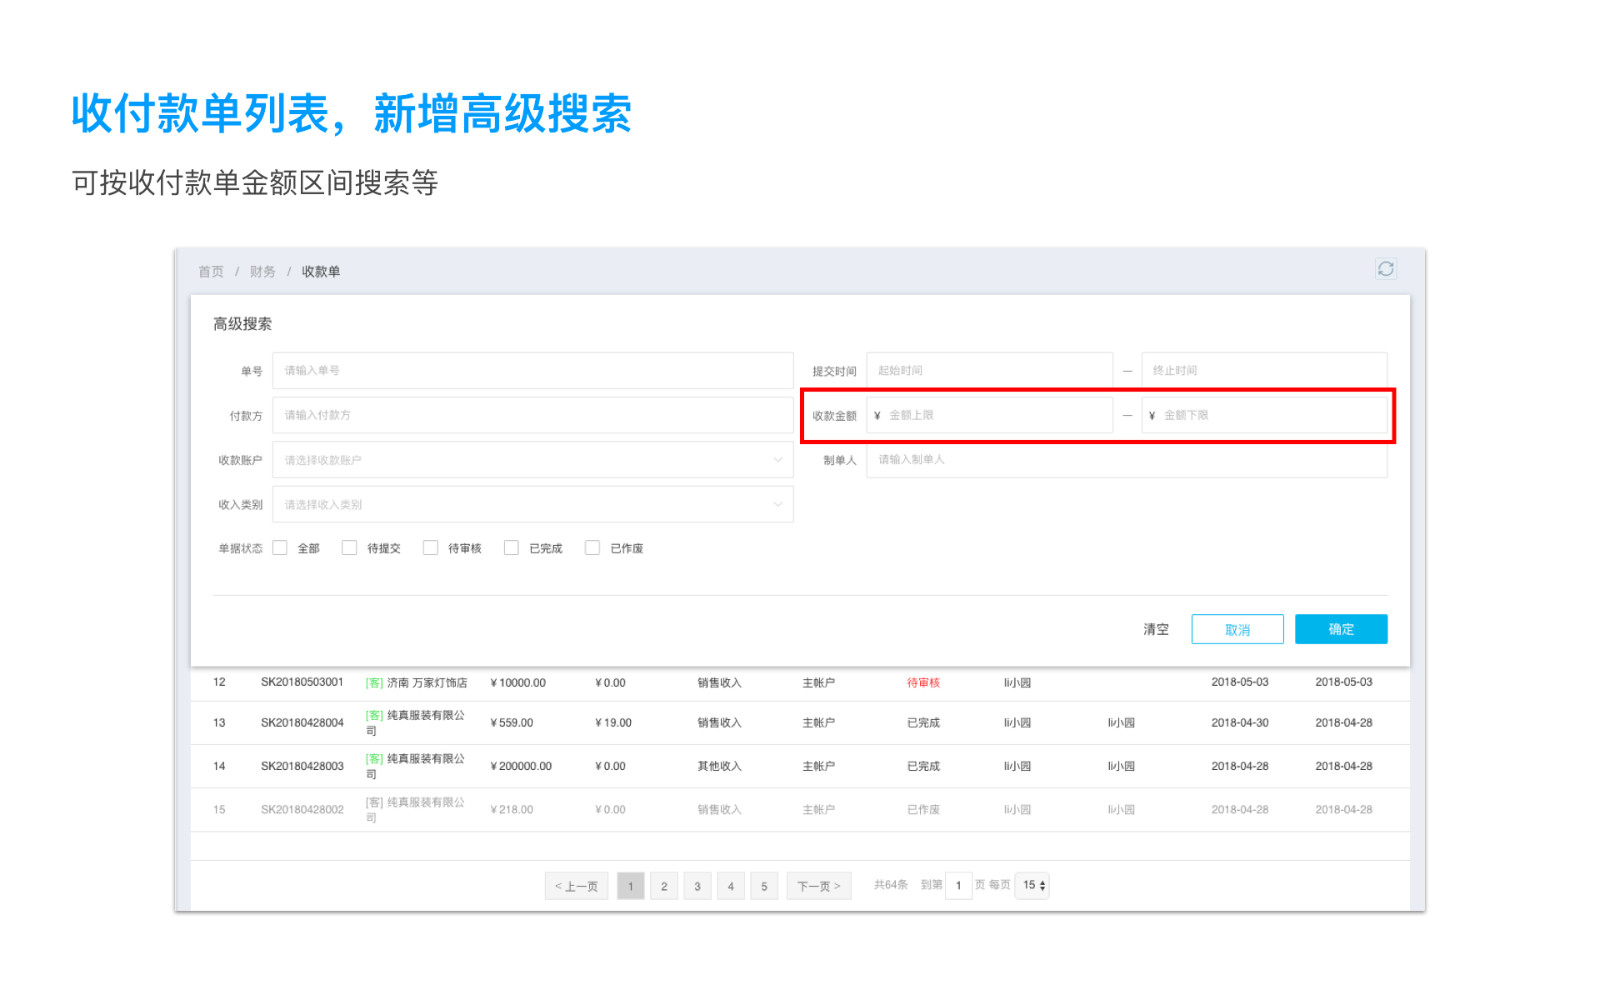The height and width of the screenshot is (1000, 1600).
Task: Toggle the 已作废 checkbox
Action: (592, 548)
